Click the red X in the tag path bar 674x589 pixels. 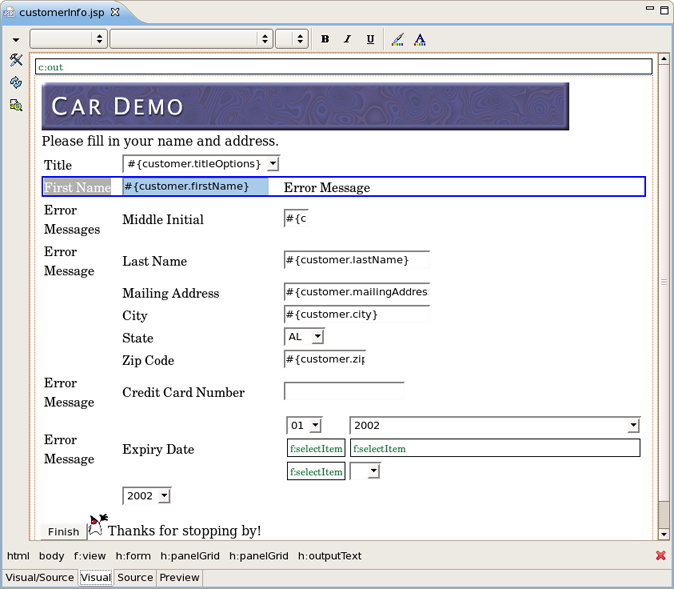pyautogui.click(x=661, y=555)
